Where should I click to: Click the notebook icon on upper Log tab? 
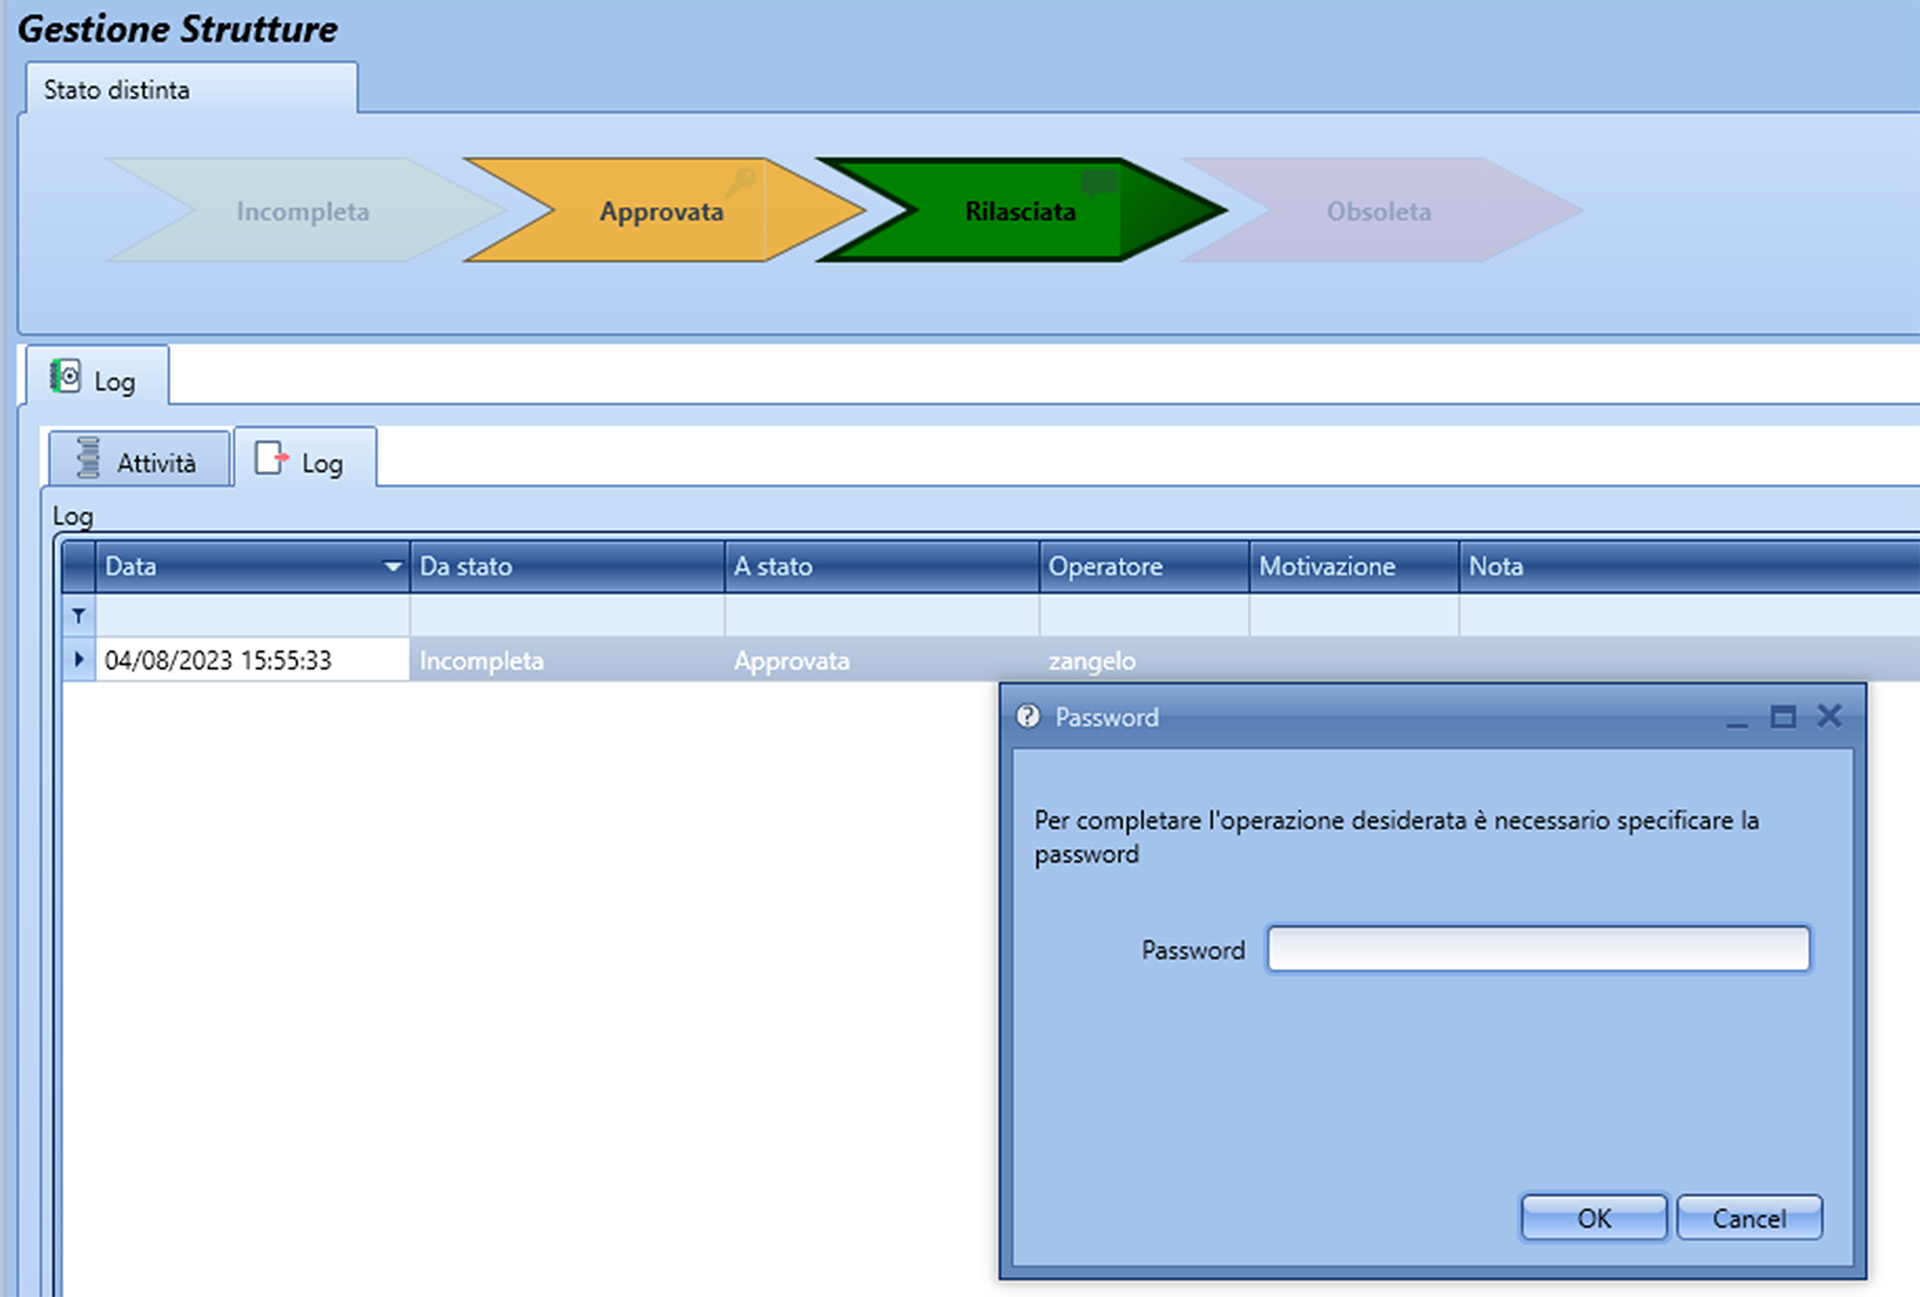[66, 377]
